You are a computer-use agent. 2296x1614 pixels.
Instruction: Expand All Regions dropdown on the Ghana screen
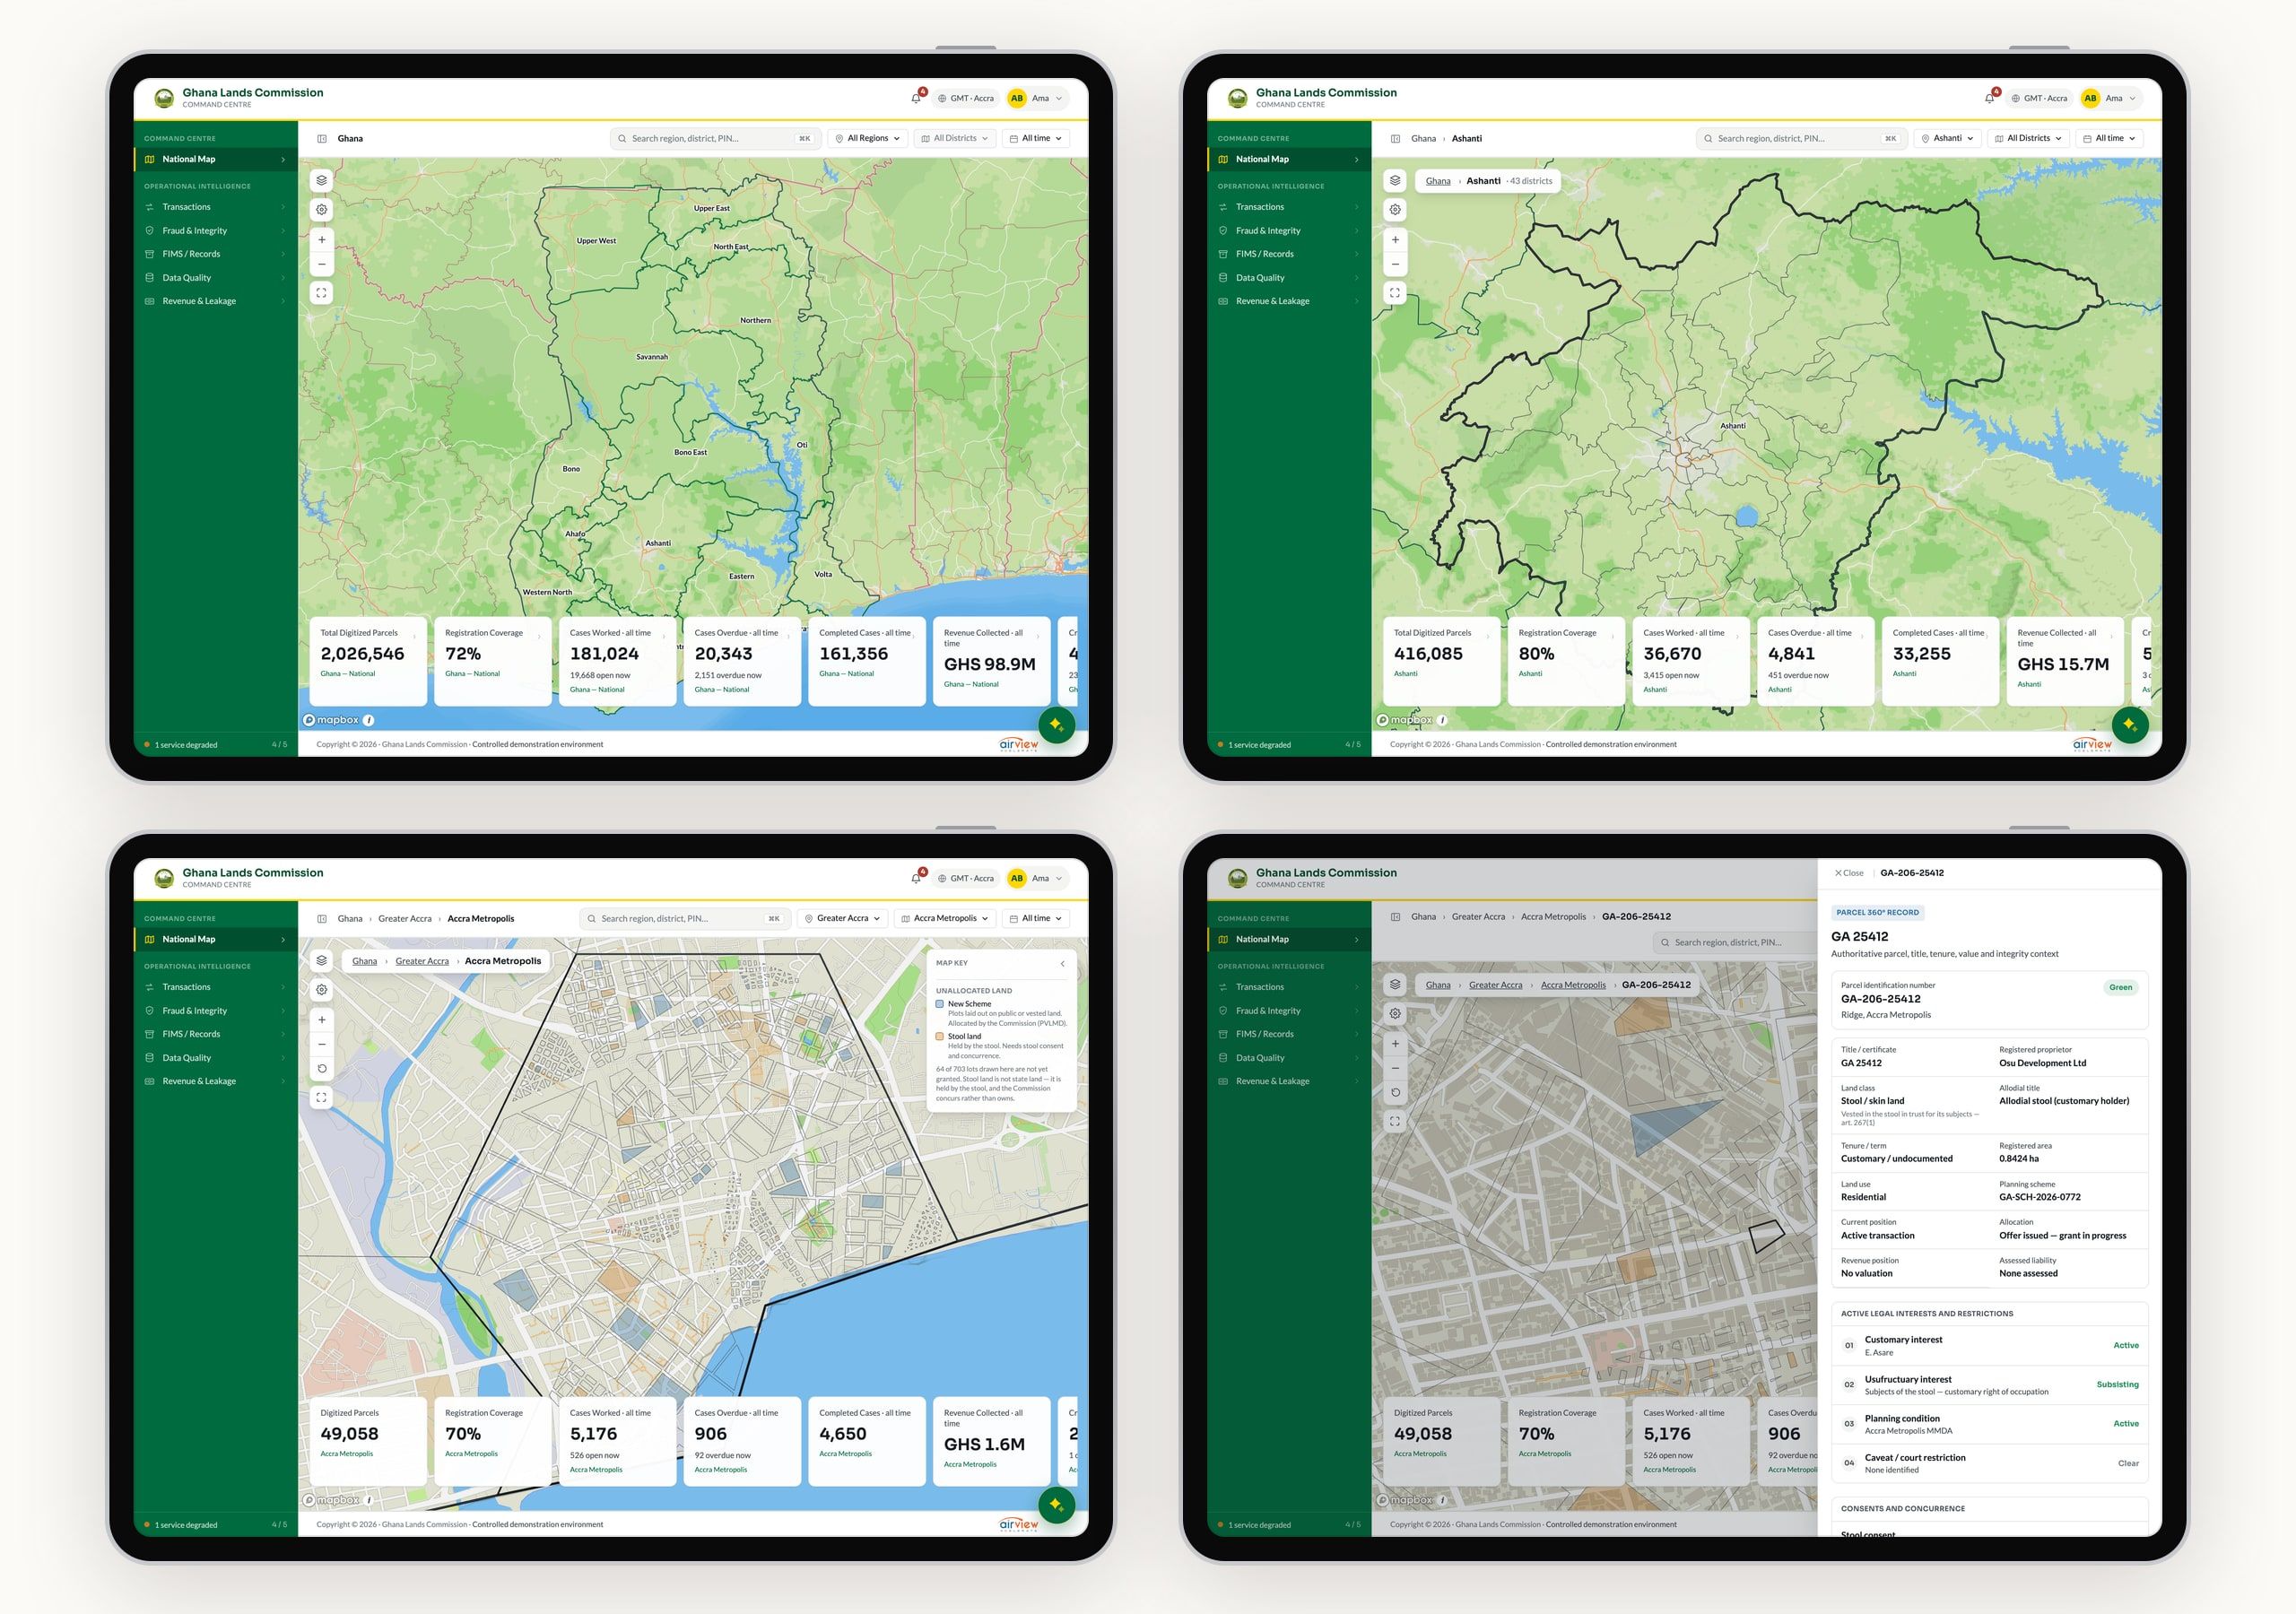[x=867, y=139]
